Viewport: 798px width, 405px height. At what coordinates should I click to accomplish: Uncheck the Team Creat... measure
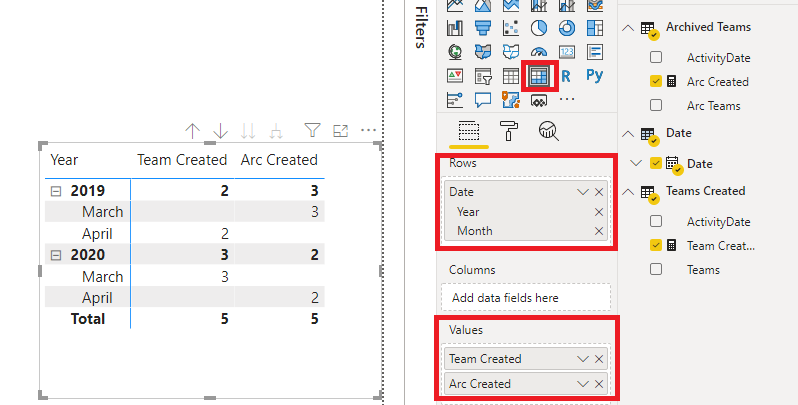(656, 245)
